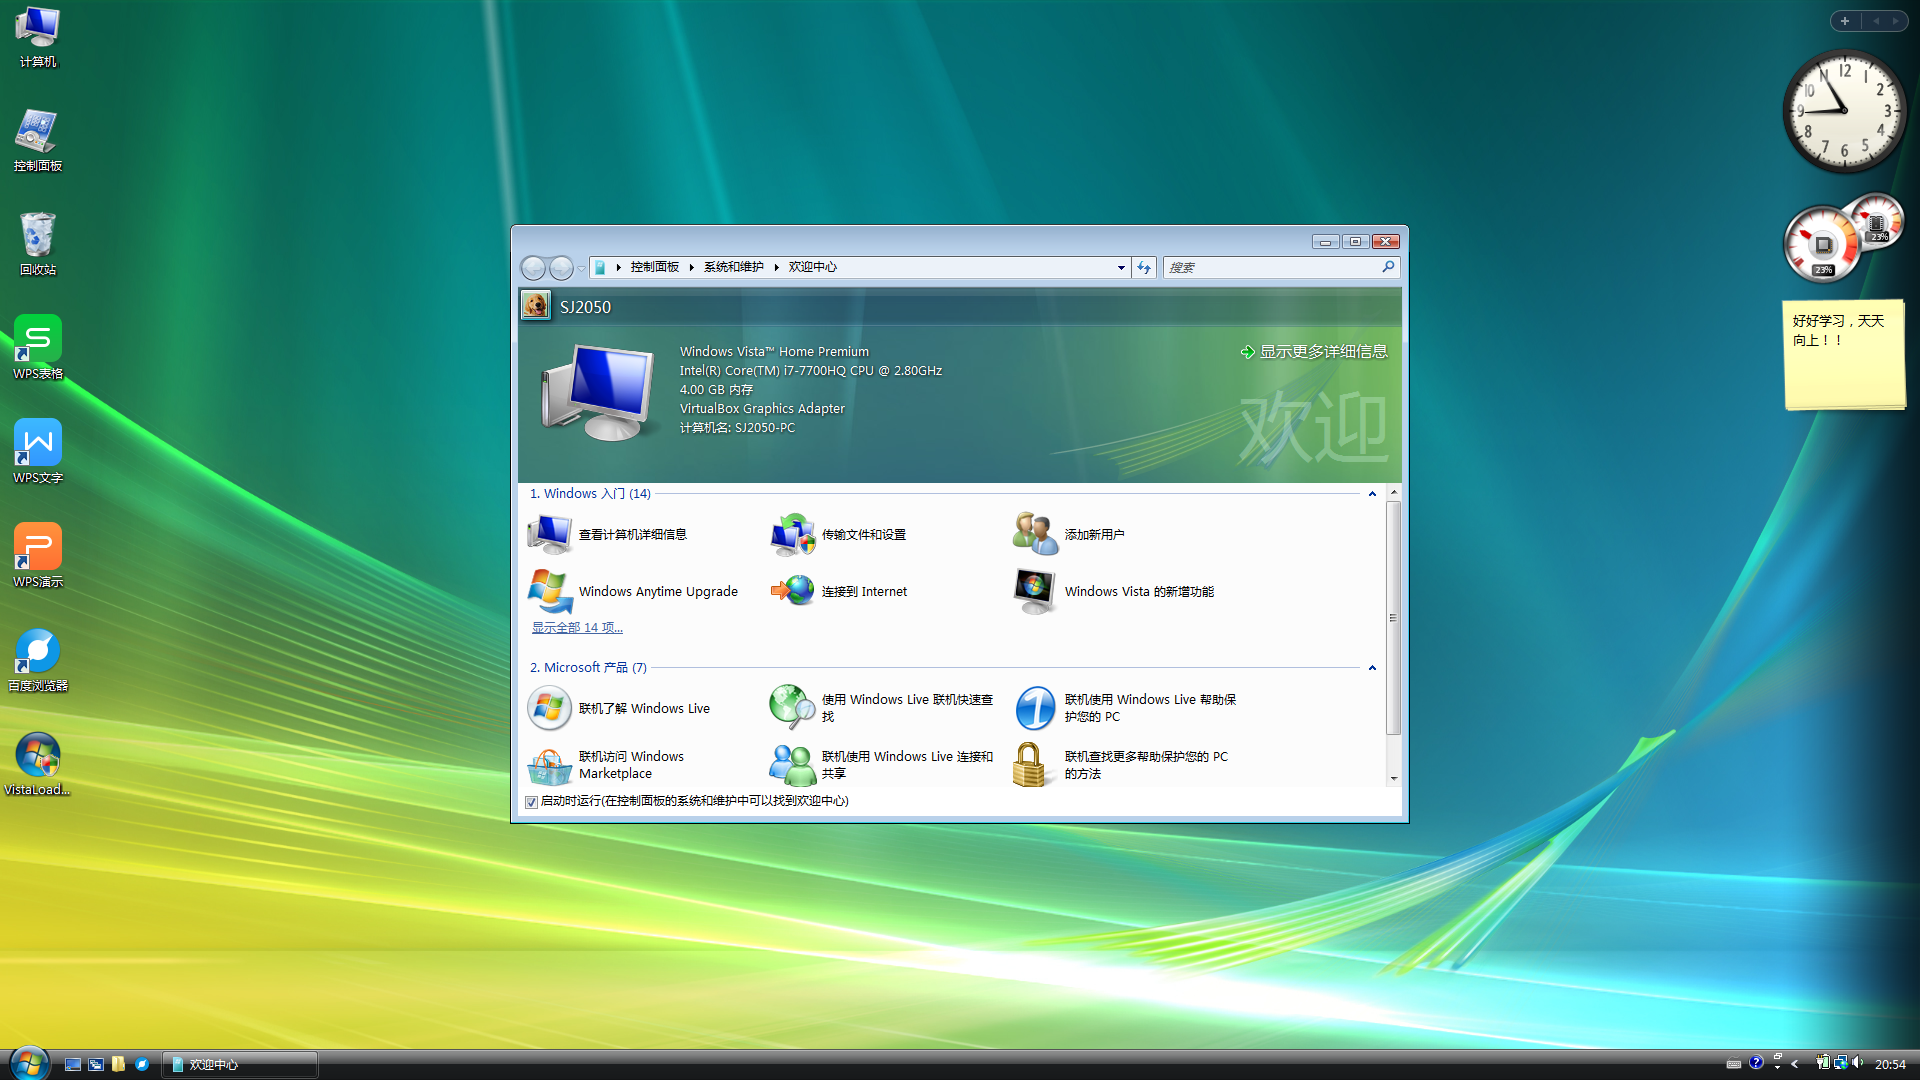Click 显示更多详细信息 link
Viewport: 1920px width, 1080px height.
point(1313,352)
